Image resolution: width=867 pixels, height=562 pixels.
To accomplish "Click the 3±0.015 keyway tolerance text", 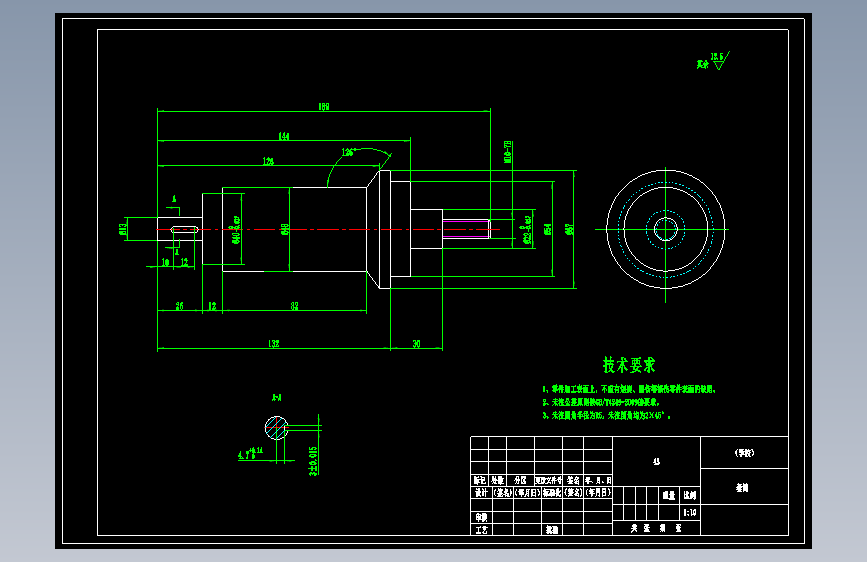I will [x=314, y=461].
